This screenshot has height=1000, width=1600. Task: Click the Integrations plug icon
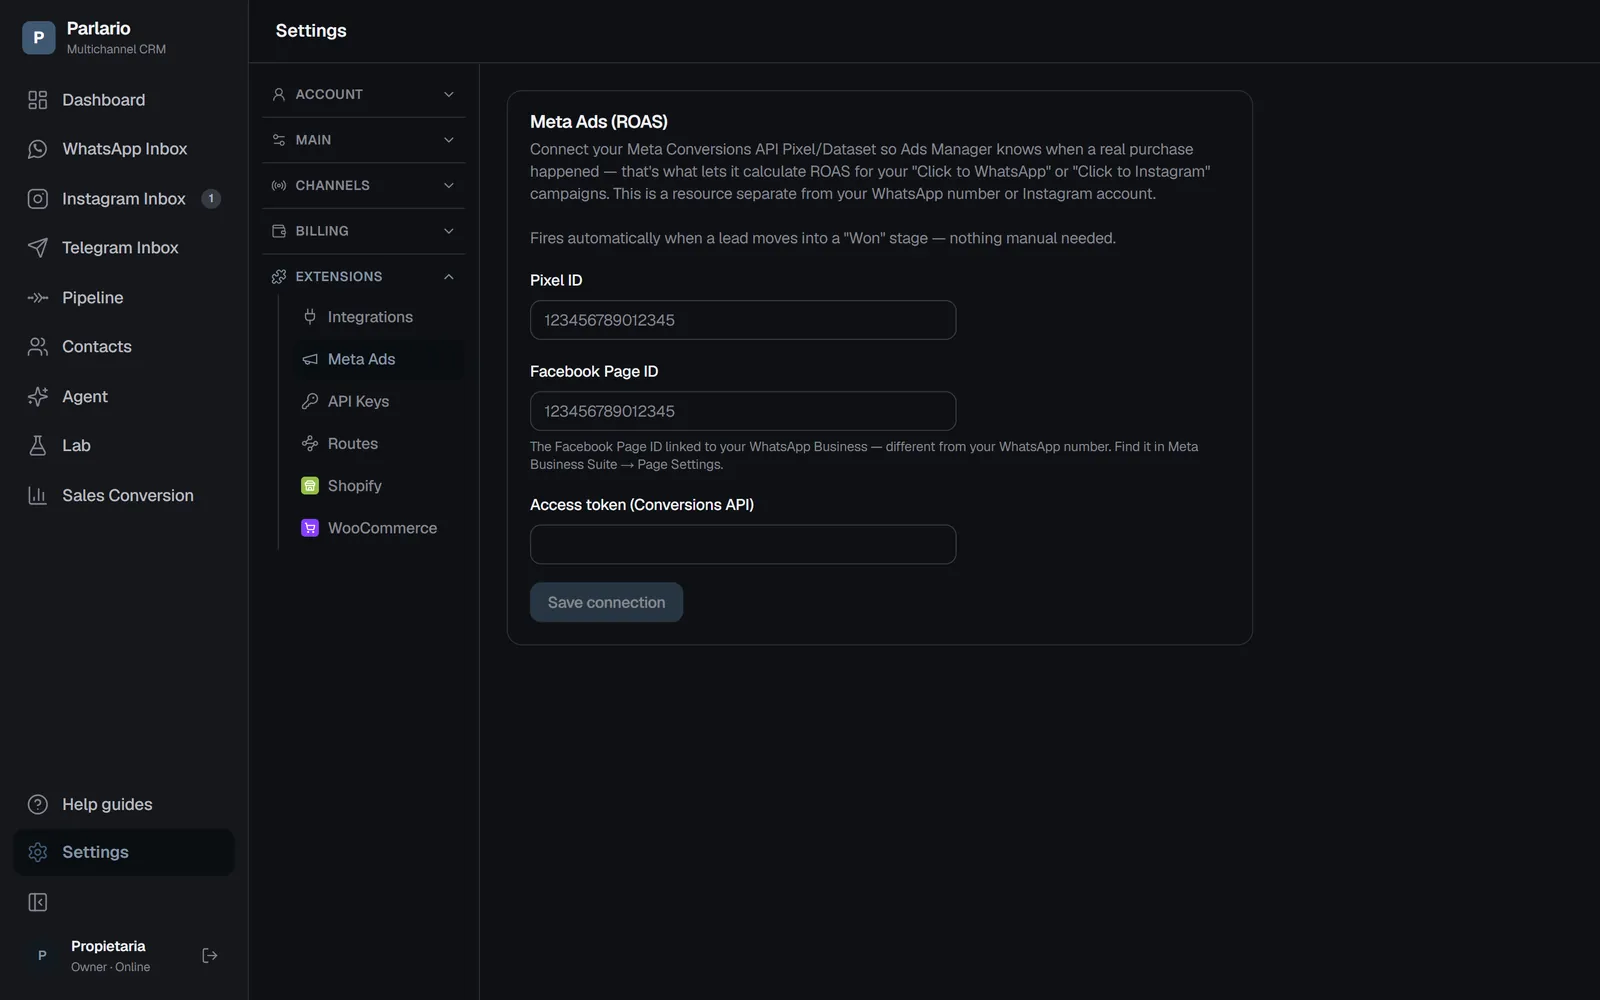[310, 317]
